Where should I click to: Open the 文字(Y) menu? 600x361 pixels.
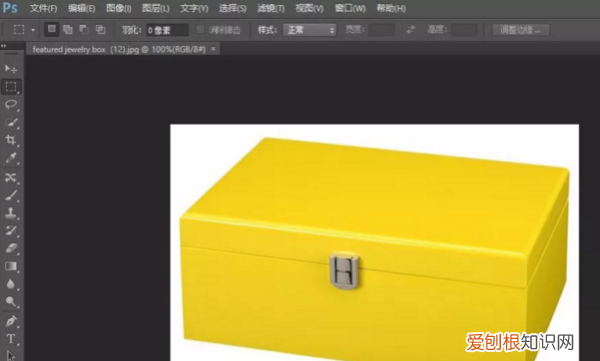click(x=194, y=8)
